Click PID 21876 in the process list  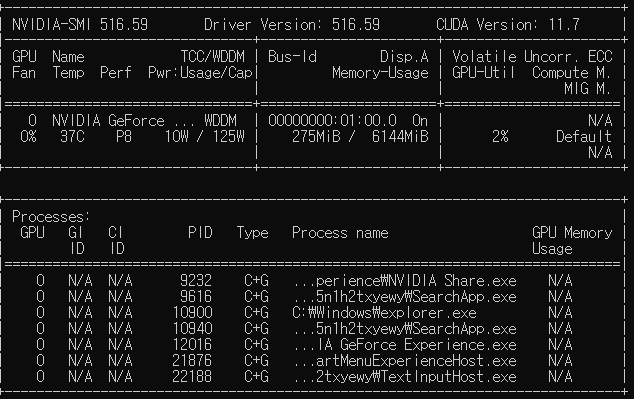tap(192, 361)
